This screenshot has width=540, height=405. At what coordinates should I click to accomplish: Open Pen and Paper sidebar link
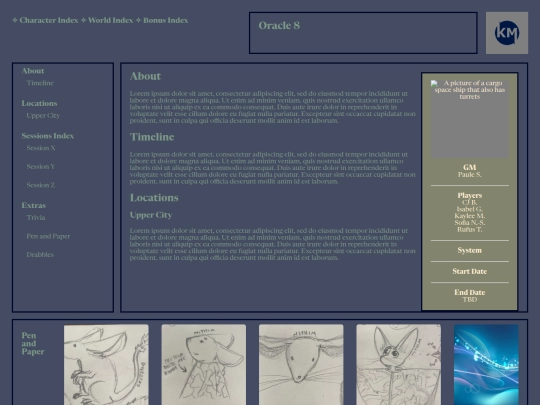[x=48, y=236]
